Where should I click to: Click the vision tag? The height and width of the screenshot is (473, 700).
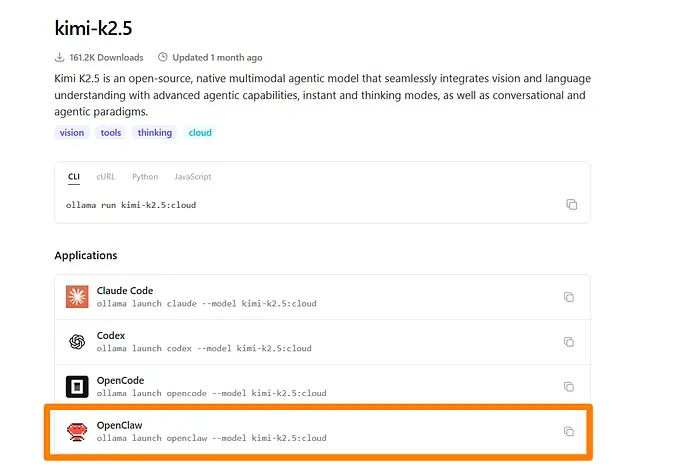pyautogui.click(x=72, y=133)
